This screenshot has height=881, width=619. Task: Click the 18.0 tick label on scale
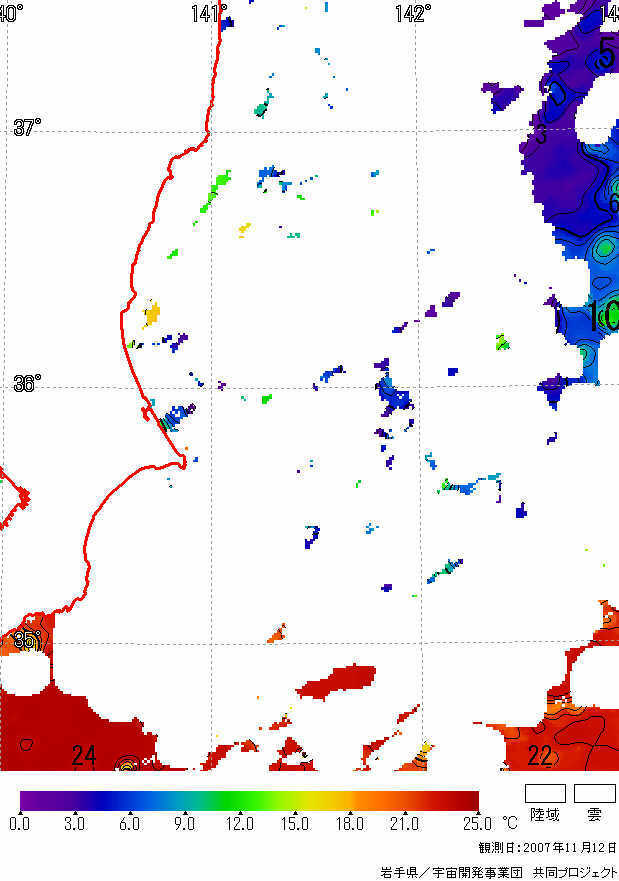pyautogui.click(x=350, y=824)
